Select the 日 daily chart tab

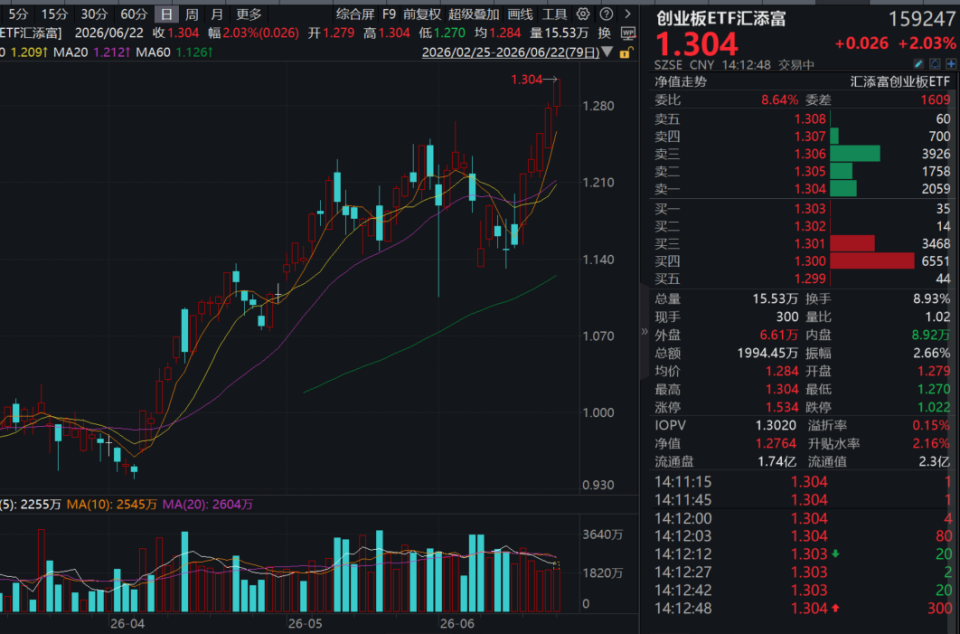pyautogui.click(x=167, y=14)
